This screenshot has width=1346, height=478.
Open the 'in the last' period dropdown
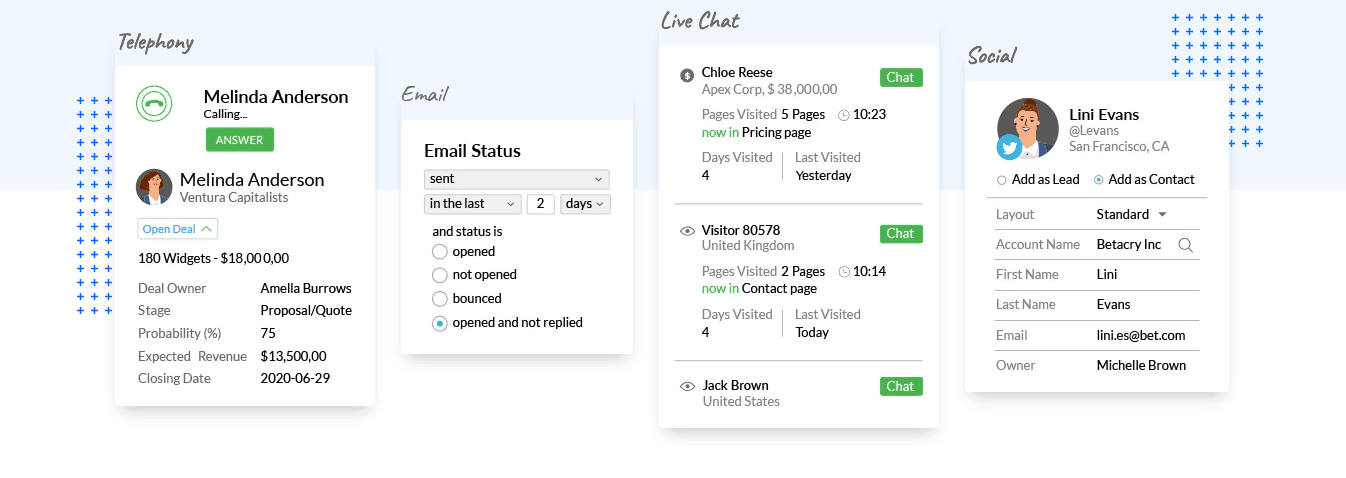click(472, 204)
